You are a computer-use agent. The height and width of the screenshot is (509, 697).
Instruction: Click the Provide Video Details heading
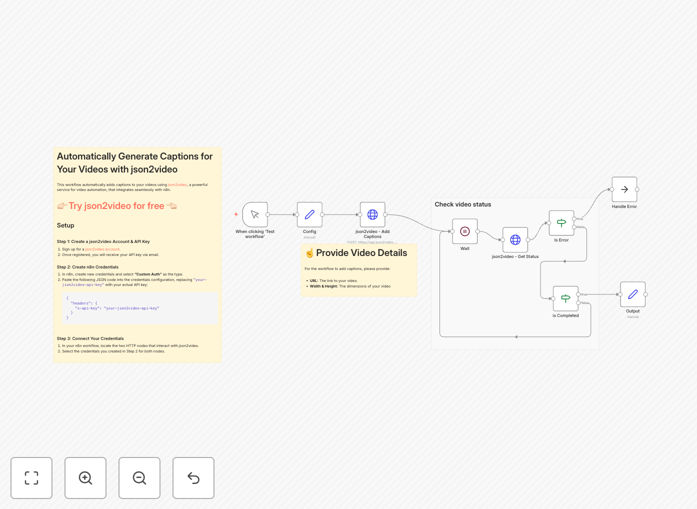357,253
